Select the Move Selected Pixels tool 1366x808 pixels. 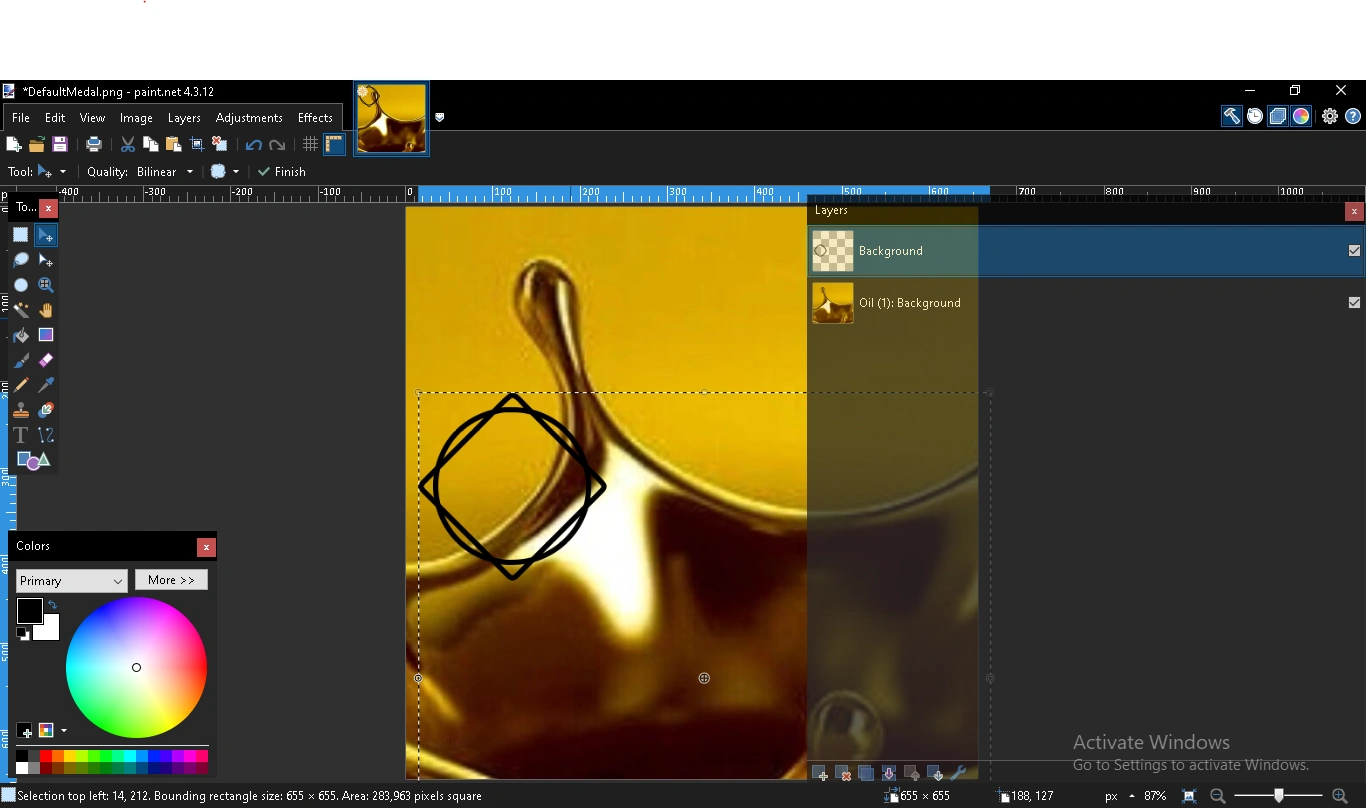pos(46,235)
